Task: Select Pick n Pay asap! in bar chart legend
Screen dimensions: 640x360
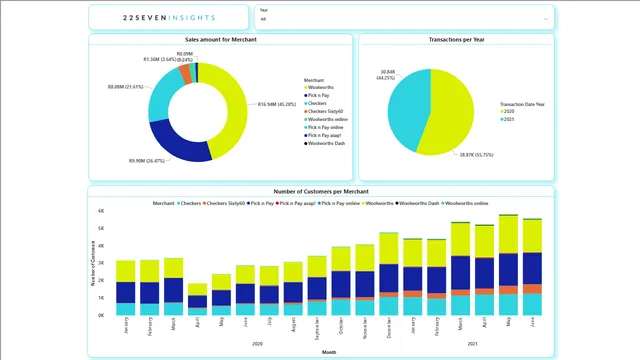Action: (x=296, y=203)
